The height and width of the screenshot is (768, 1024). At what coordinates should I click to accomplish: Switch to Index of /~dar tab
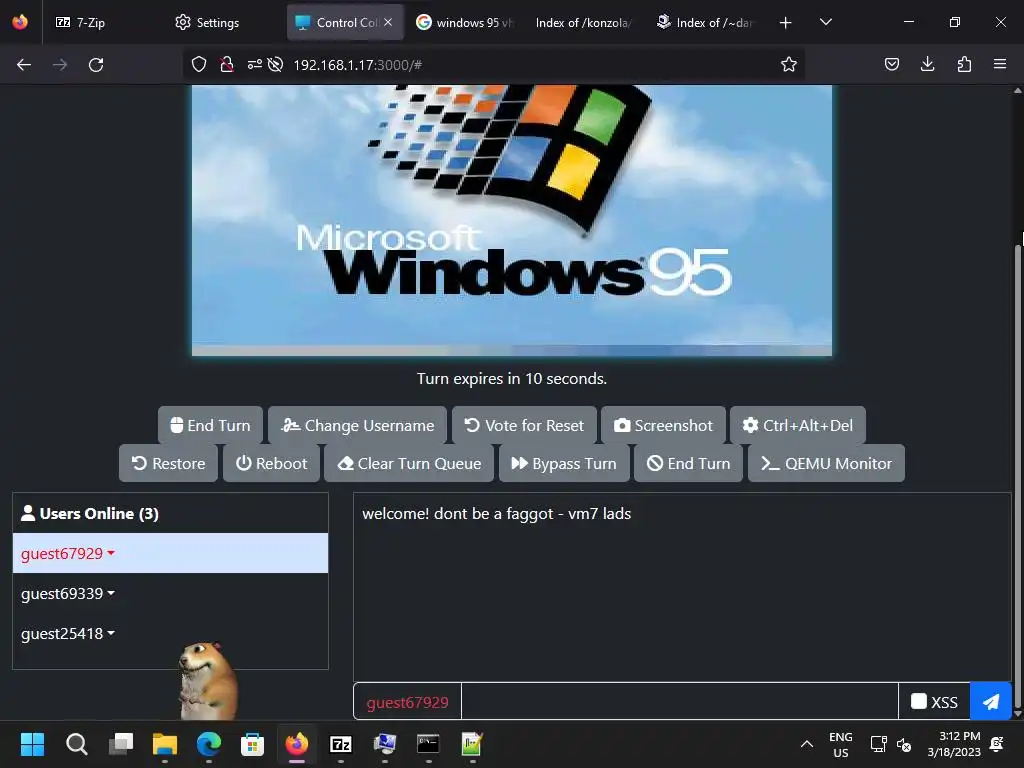(704, 22)
